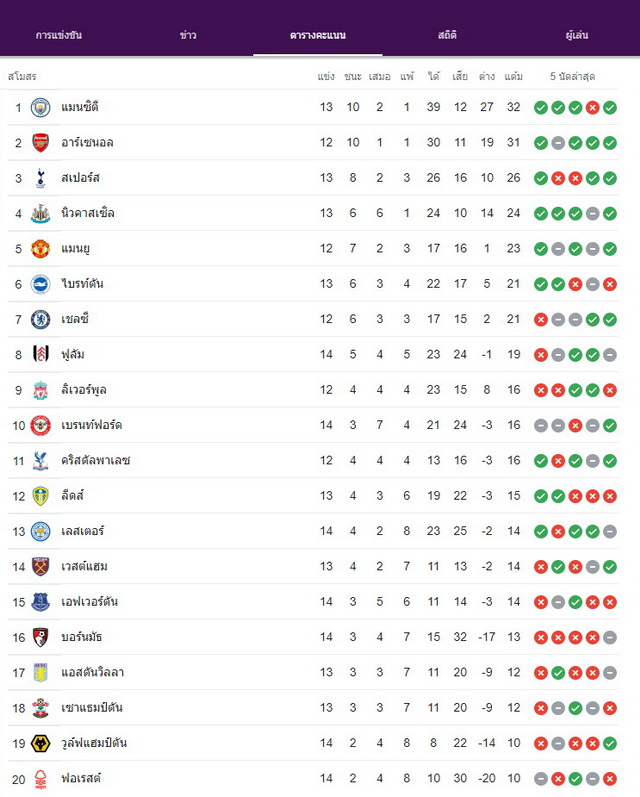Viewport: 640px width, 797px height.
Task: Click the Arsenal club crest
Action: coord(41,143)
